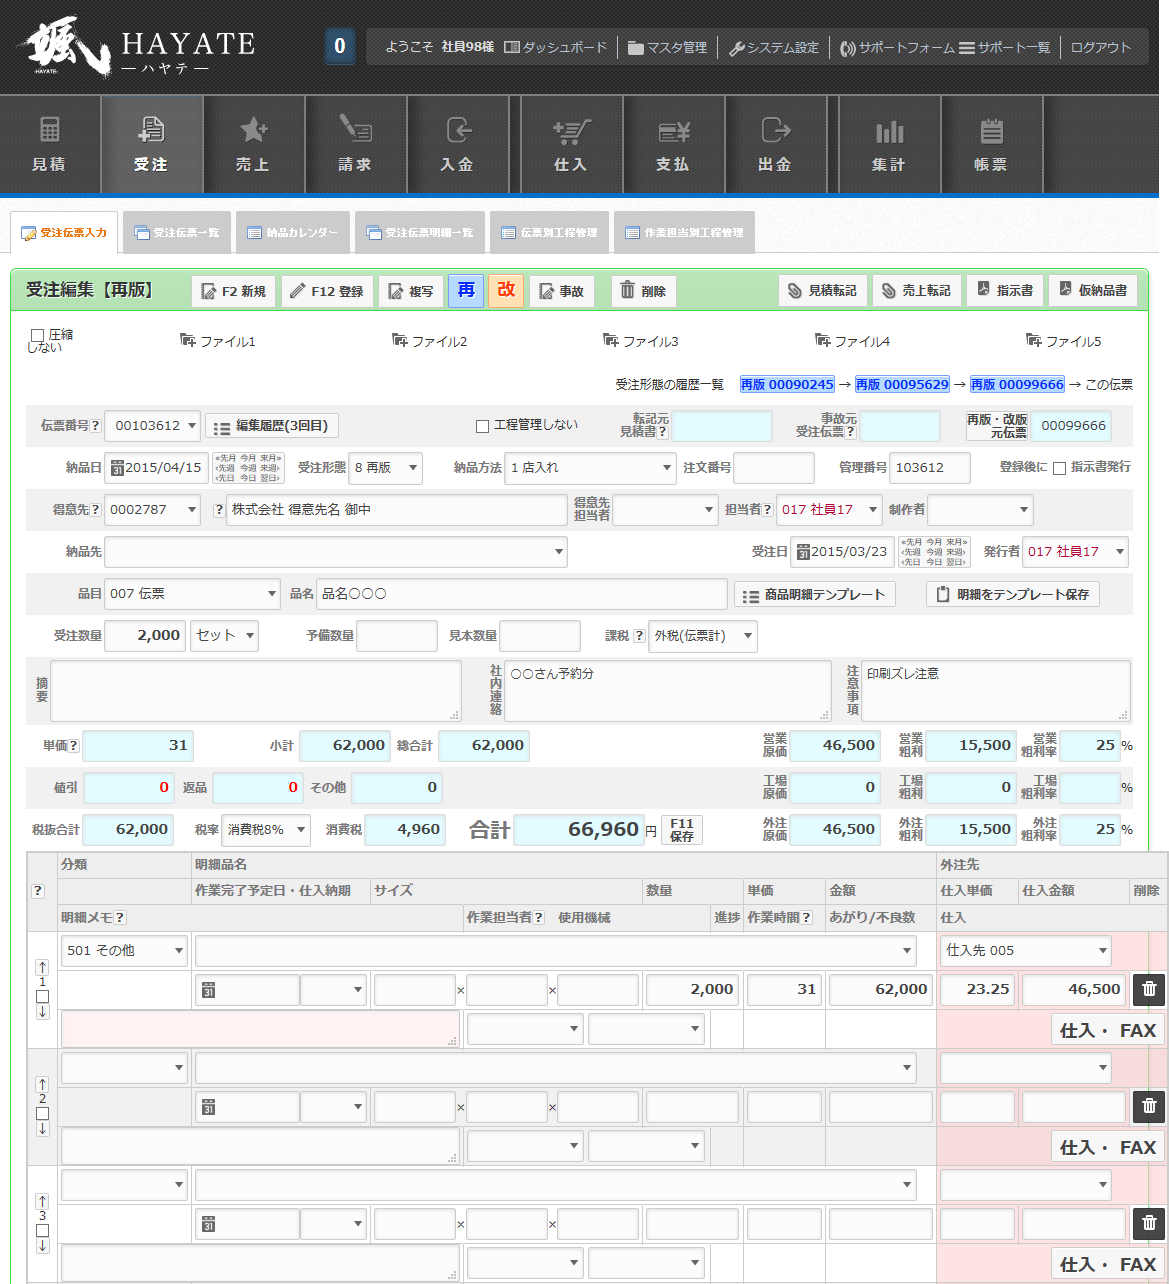Image resolution: width=1169 pixels, height=1284 pixels.
Task: Switch to 受注伝票一覧 tab
Action: 177,232
